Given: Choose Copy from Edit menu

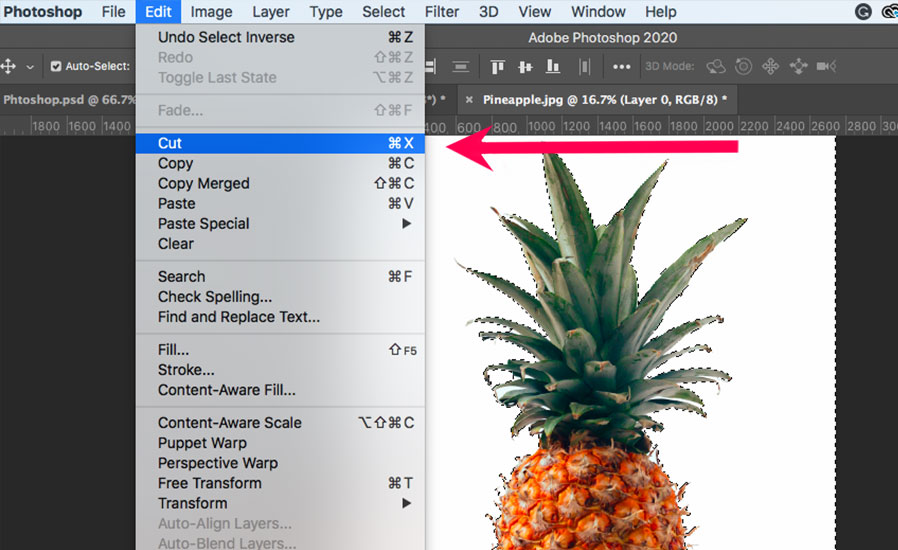Looking at the screenshot, I should (x=281, y=163).
